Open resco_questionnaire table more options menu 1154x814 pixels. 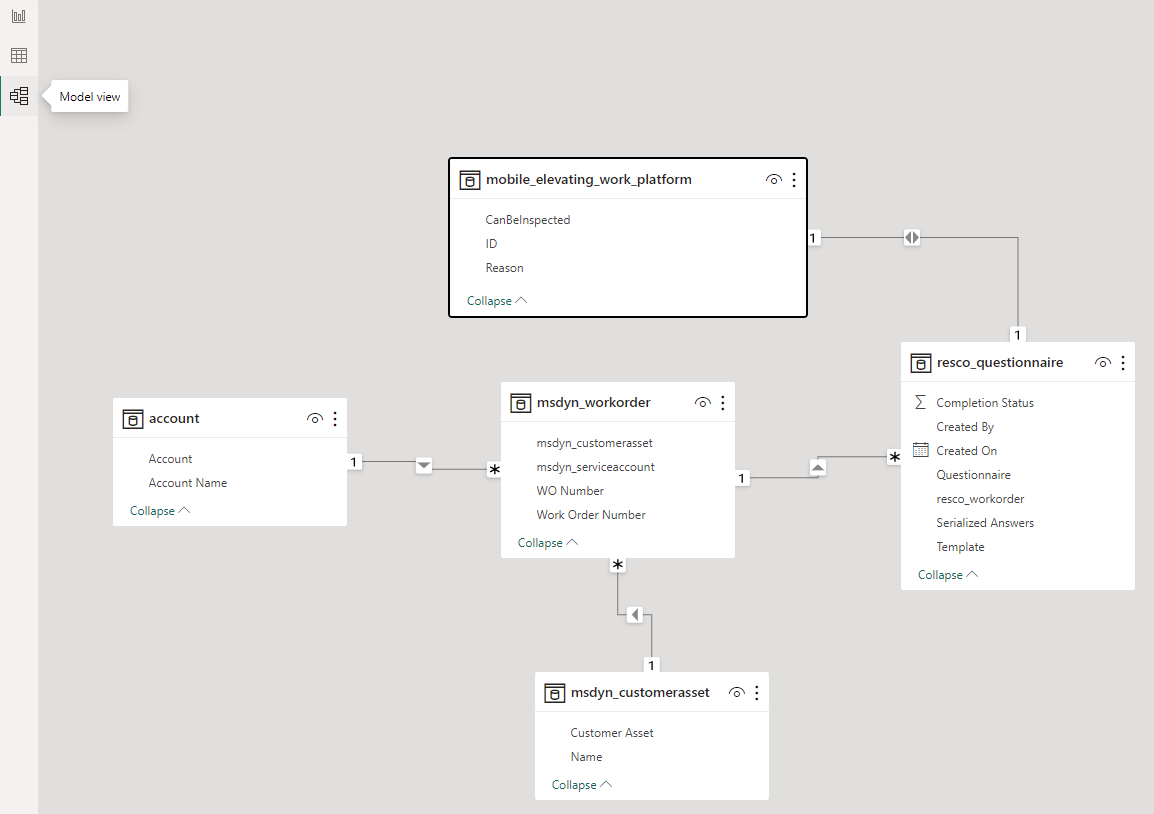[x=1123, y=363]
